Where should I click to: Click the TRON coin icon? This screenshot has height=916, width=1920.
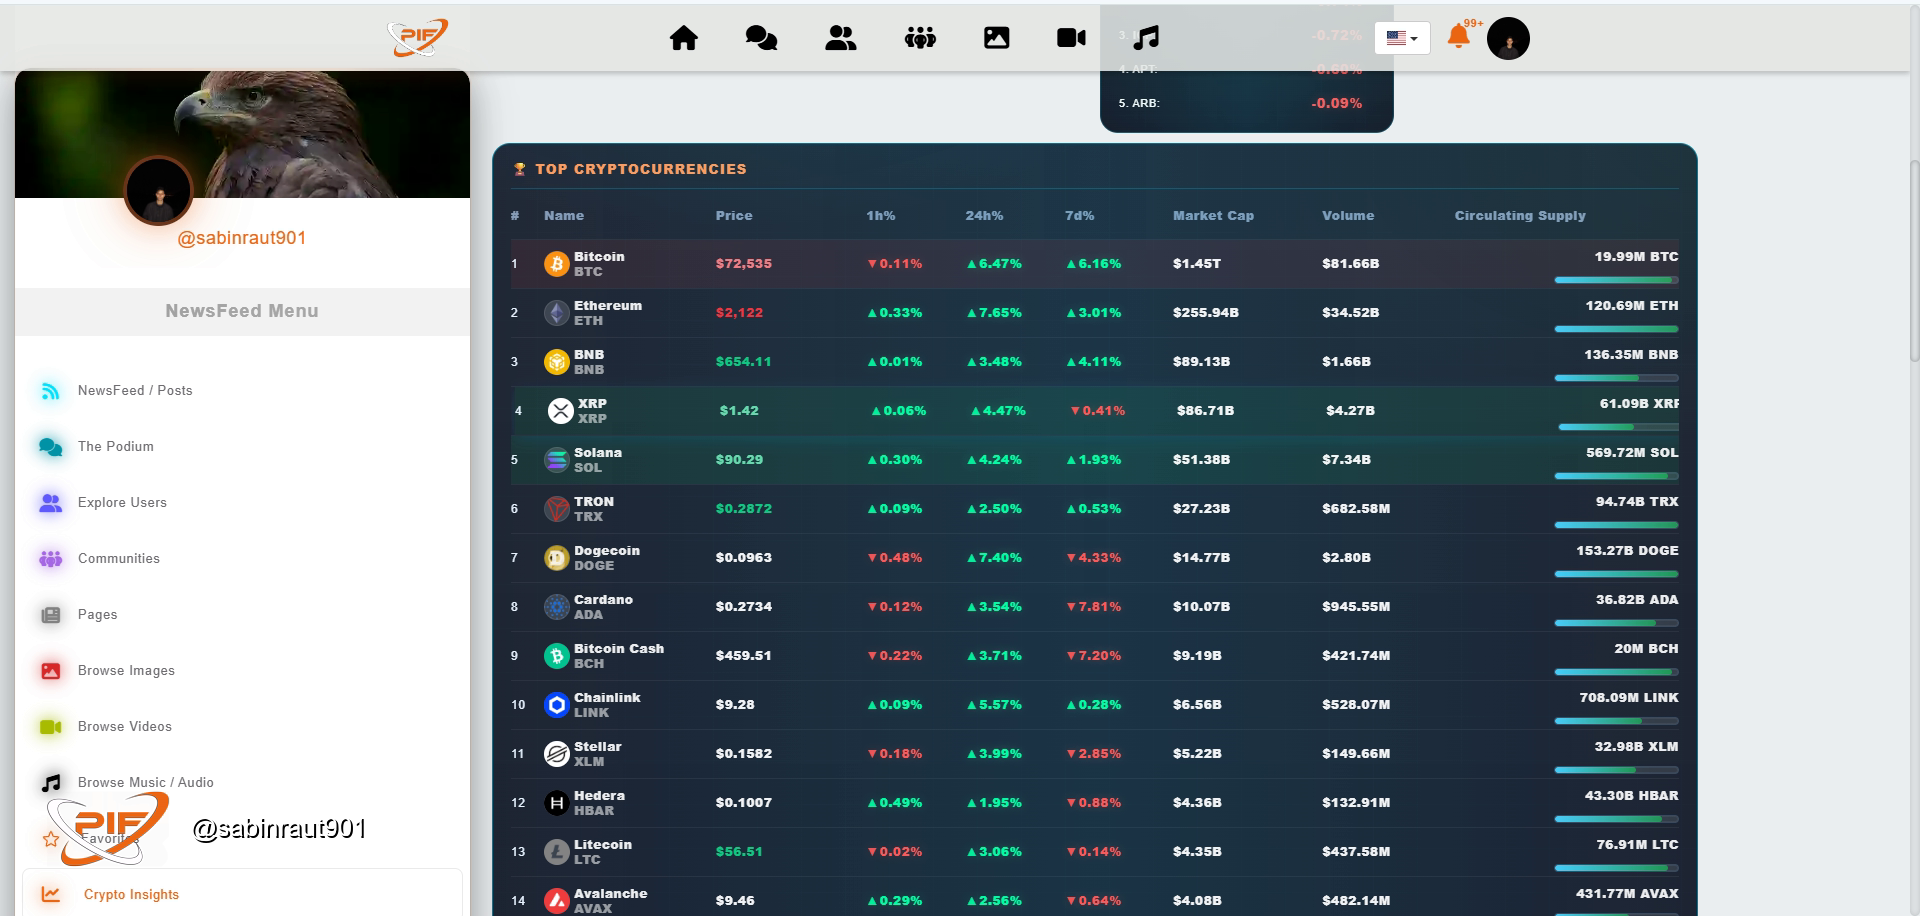[556, 509]
